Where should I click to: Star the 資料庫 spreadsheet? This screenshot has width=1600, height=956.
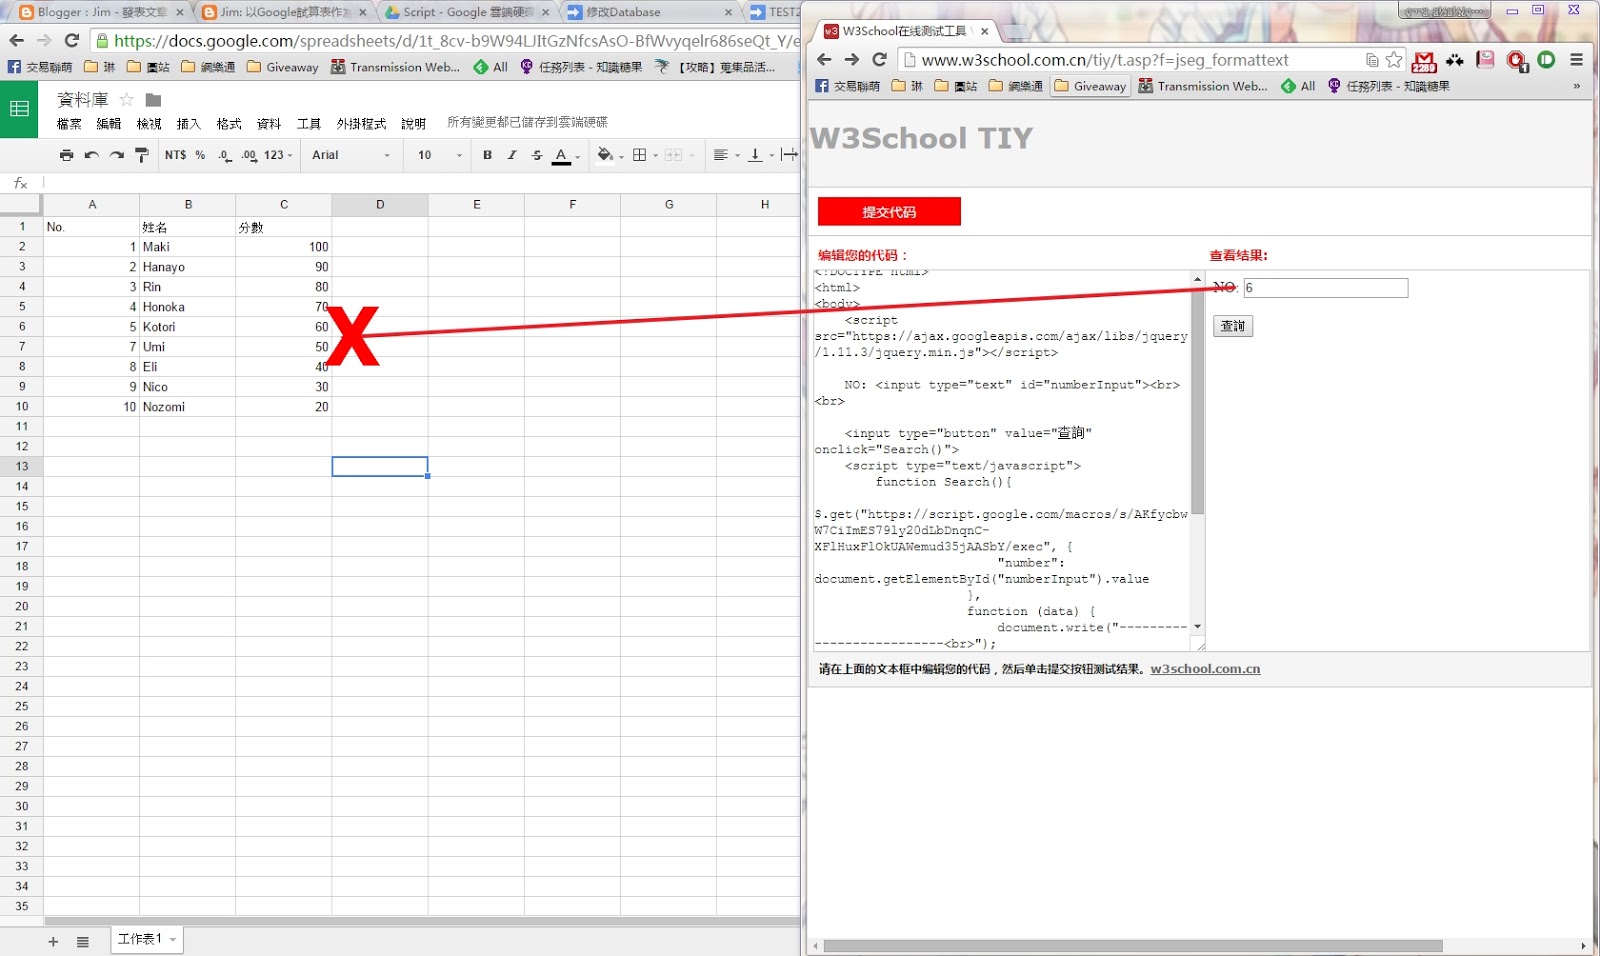(x=126, y=100)
